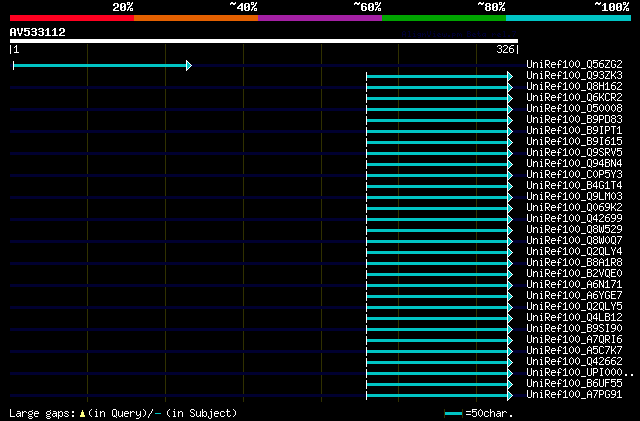640x421 pixels.
Task: Click the cyan alignment bar for Q9SRV5
Action: coord(437,154)
